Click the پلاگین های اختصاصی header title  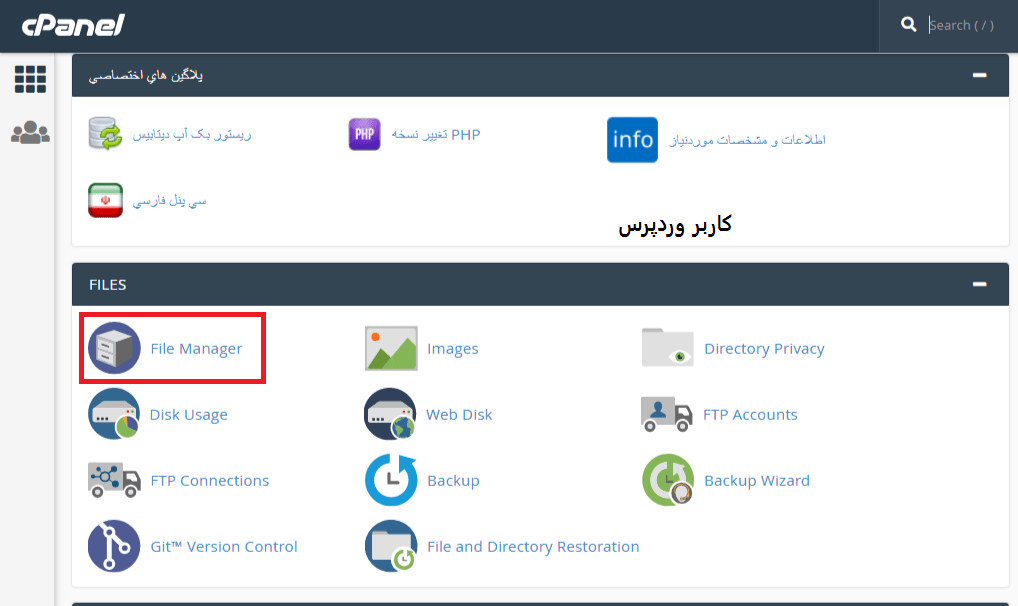pyautogui.click(x=145, y=76)
